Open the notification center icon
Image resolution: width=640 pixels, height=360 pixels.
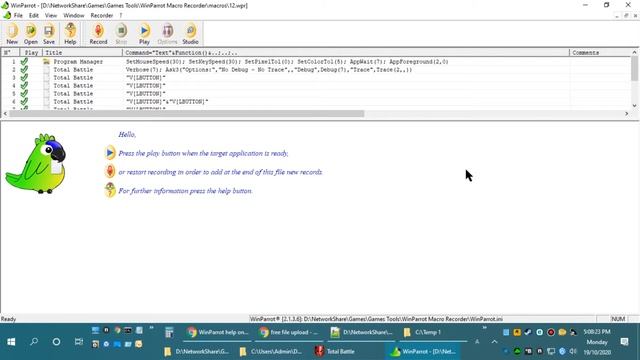(x=624, y=342)
